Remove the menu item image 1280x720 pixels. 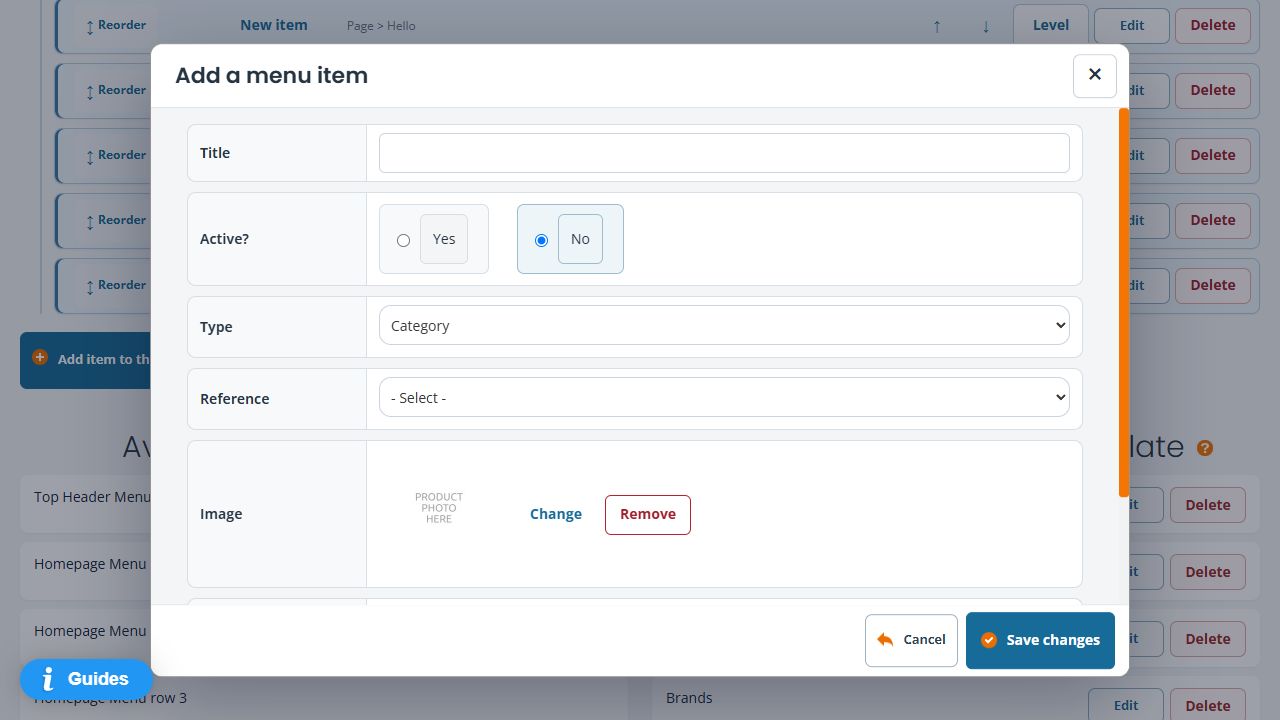pos(648,514)
